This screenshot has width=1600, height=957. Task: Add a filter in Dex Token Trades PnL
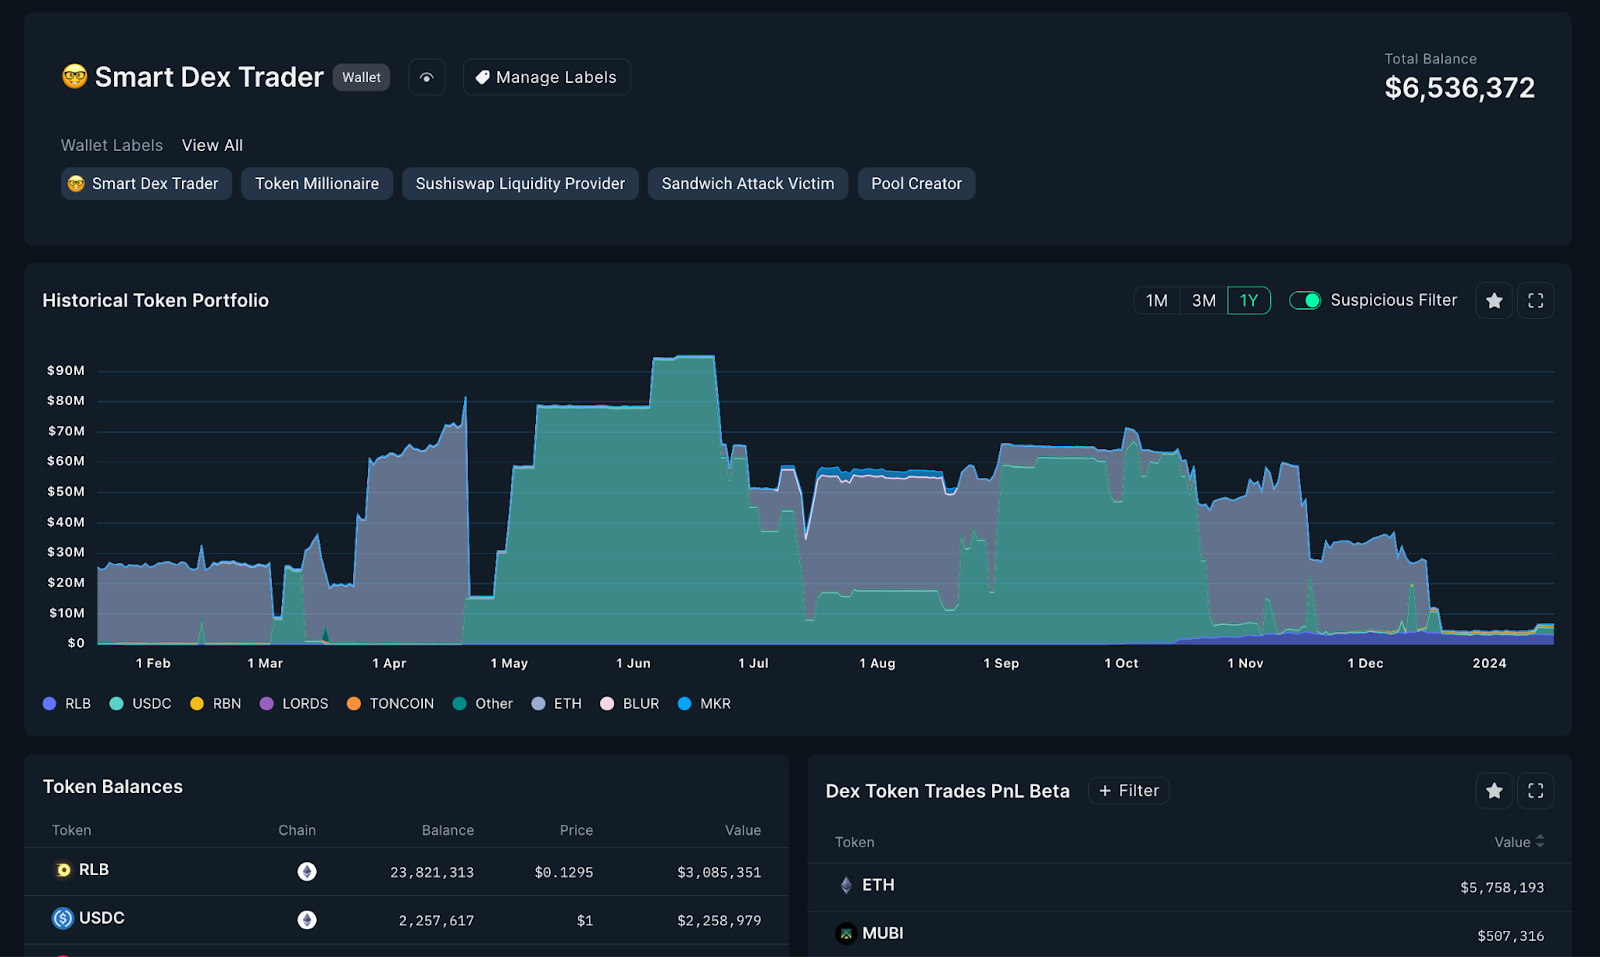tap(1128, 790)
